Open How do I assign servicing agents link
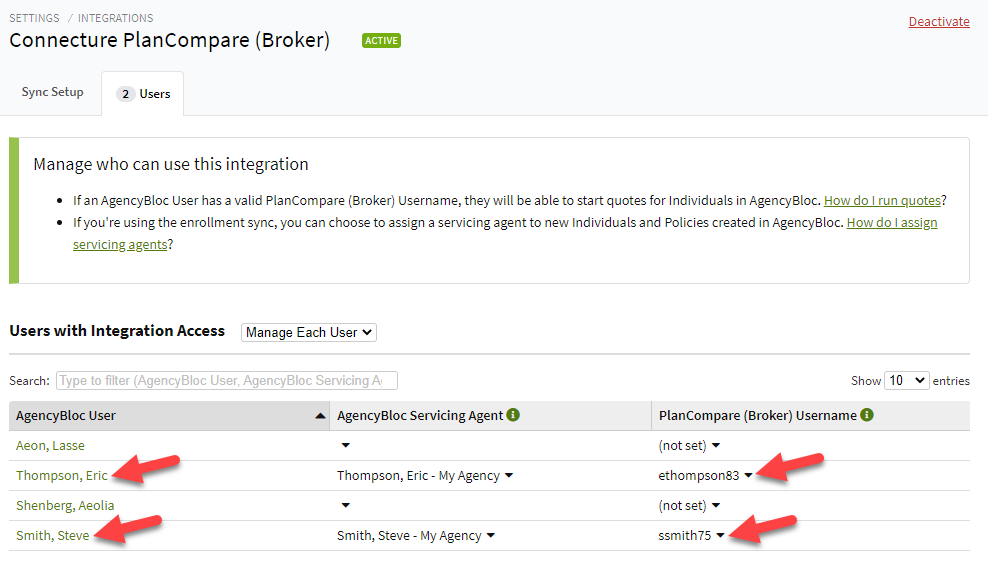 (x=892, y=223)
